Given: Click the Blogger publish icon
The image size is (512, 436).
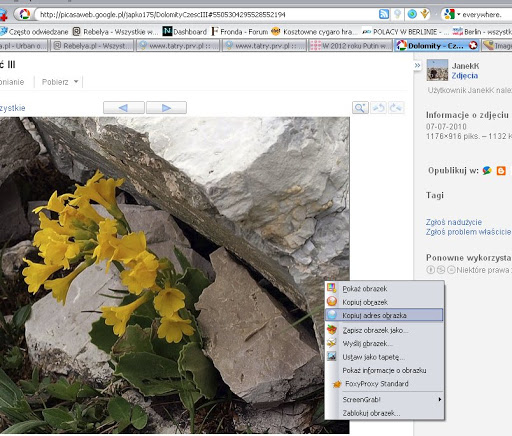Looking at the screenshot, I should pyautogui.click(x=501, y=171).
